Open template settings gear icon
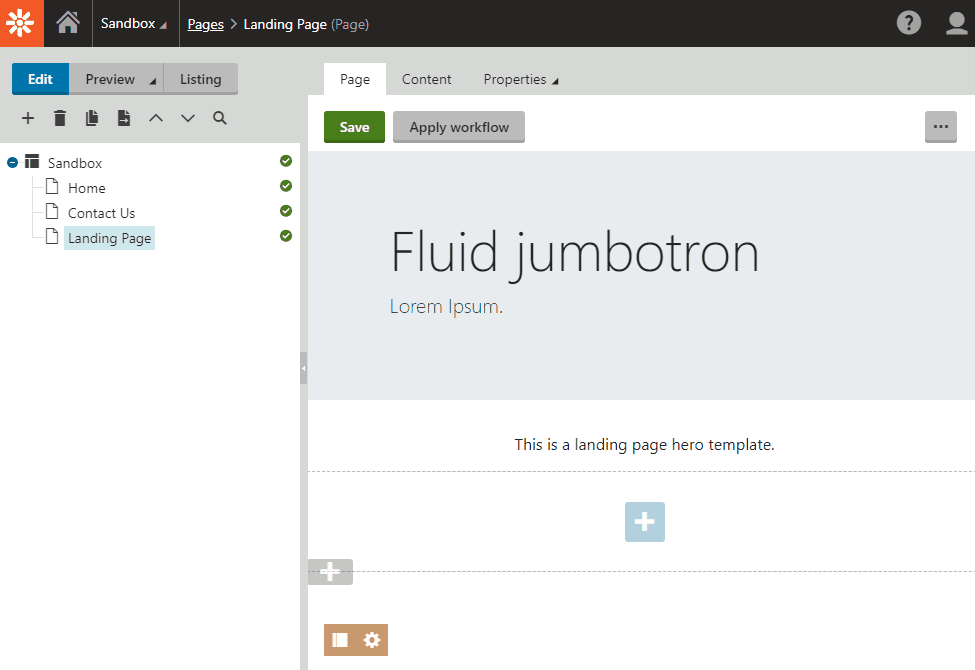The height and width of the screenshot is (670, 975). point(372,640)
